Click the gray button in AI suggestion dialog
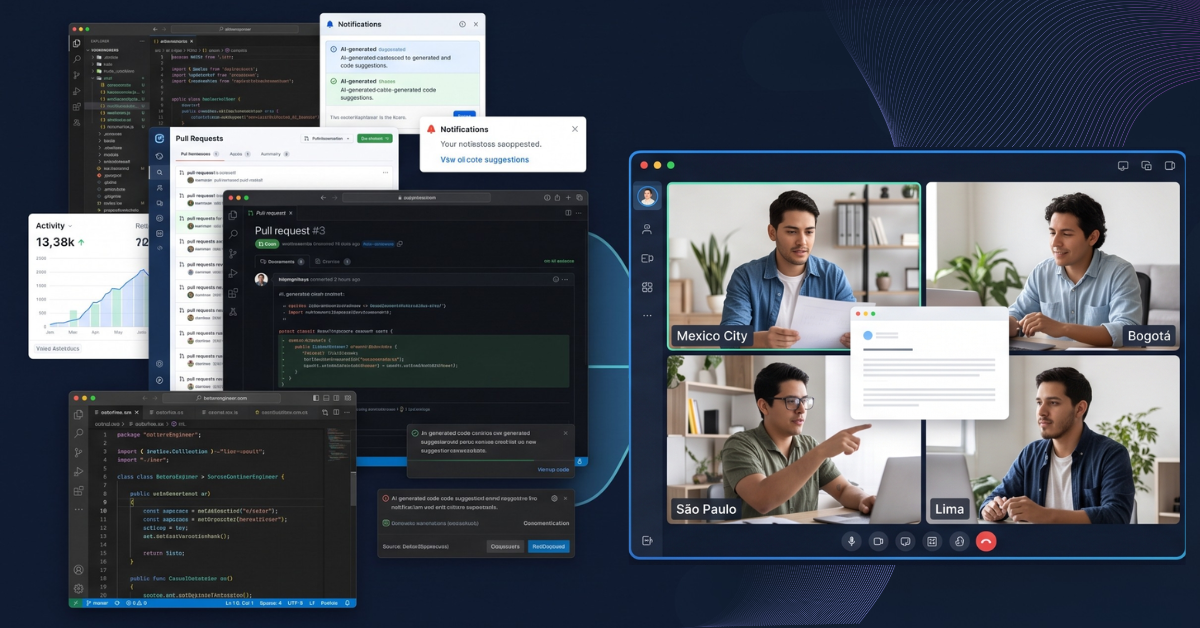The image size is (1200, 628). [x=505, y=546]
